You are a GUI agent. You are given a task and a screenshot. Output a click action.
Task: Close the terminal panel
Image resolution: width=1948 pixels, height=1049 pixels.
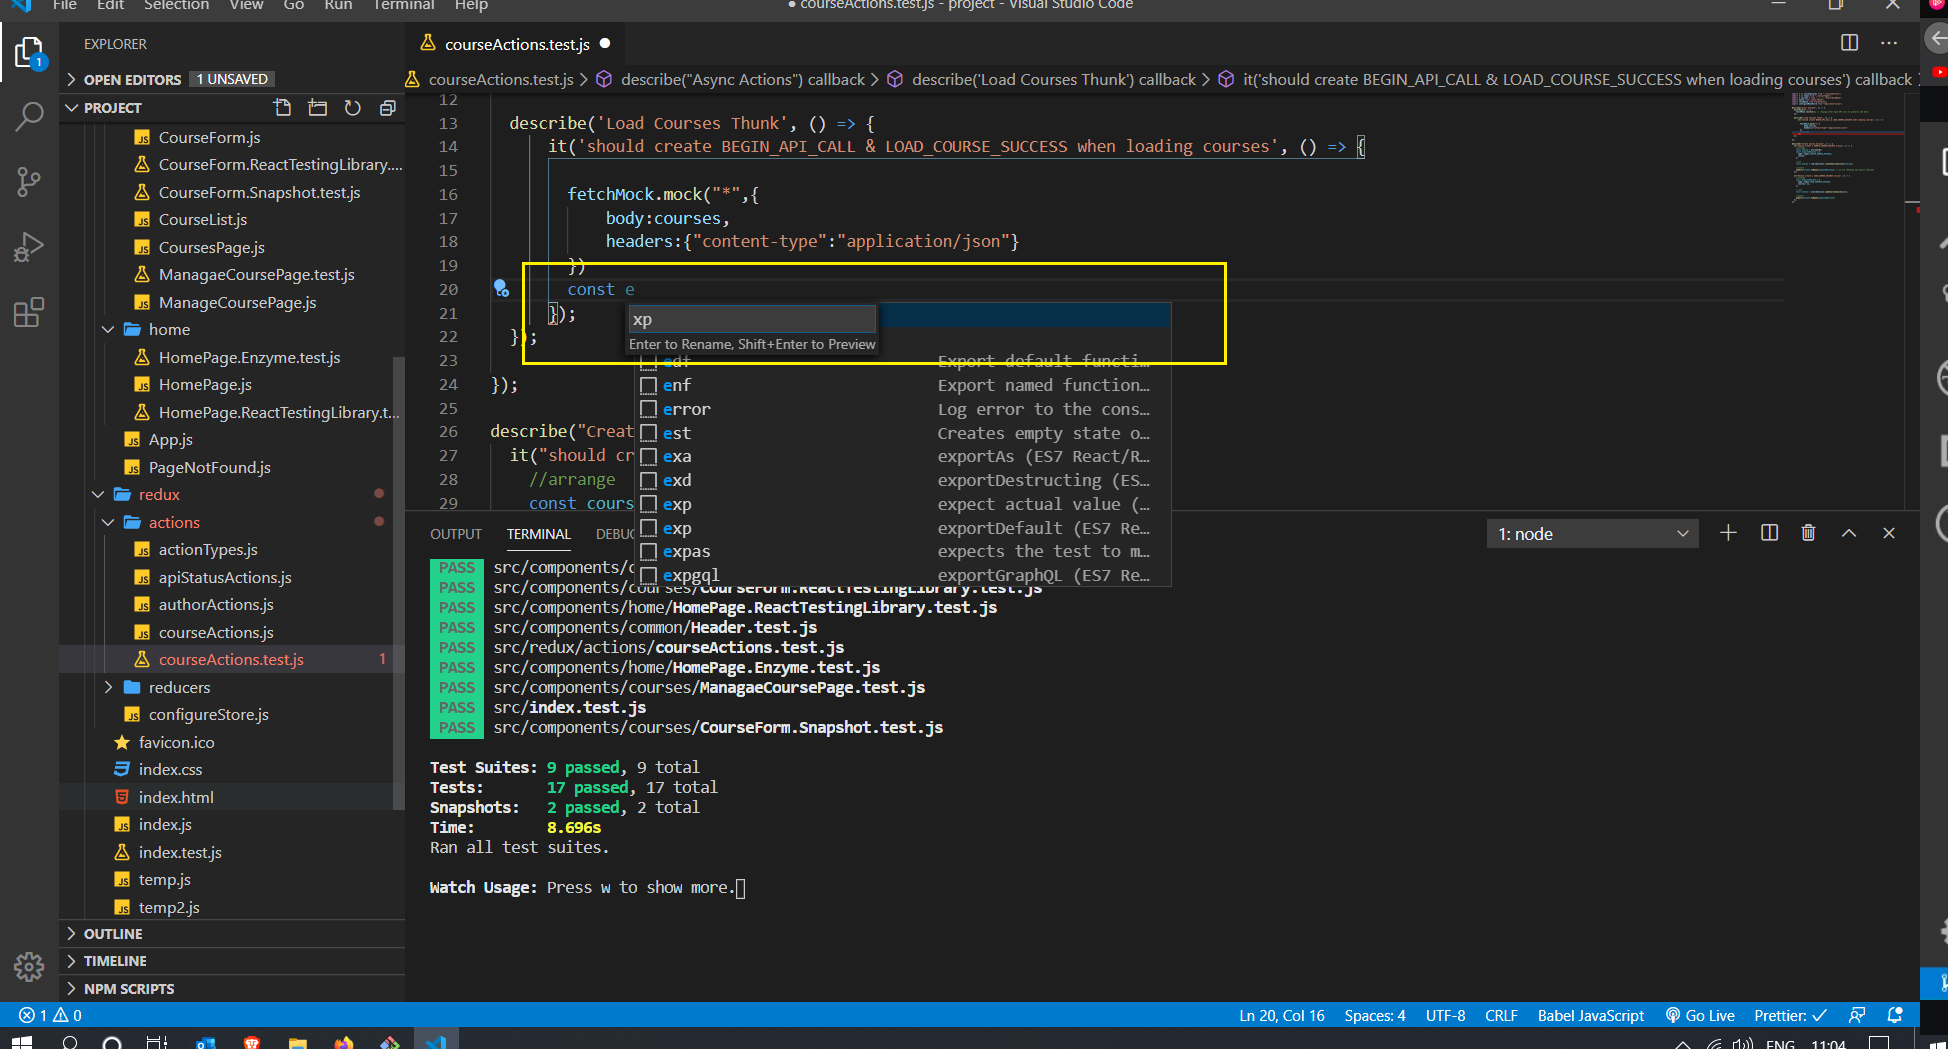click(1889, 533)
